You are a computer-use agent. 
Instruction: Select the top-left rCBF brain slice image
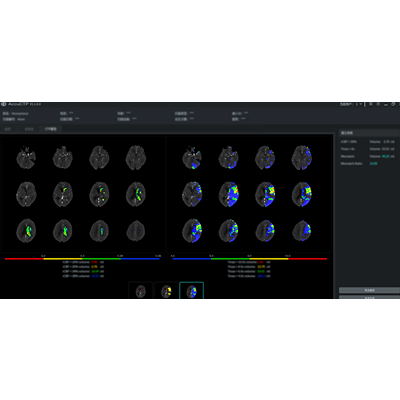coord(26,157)
